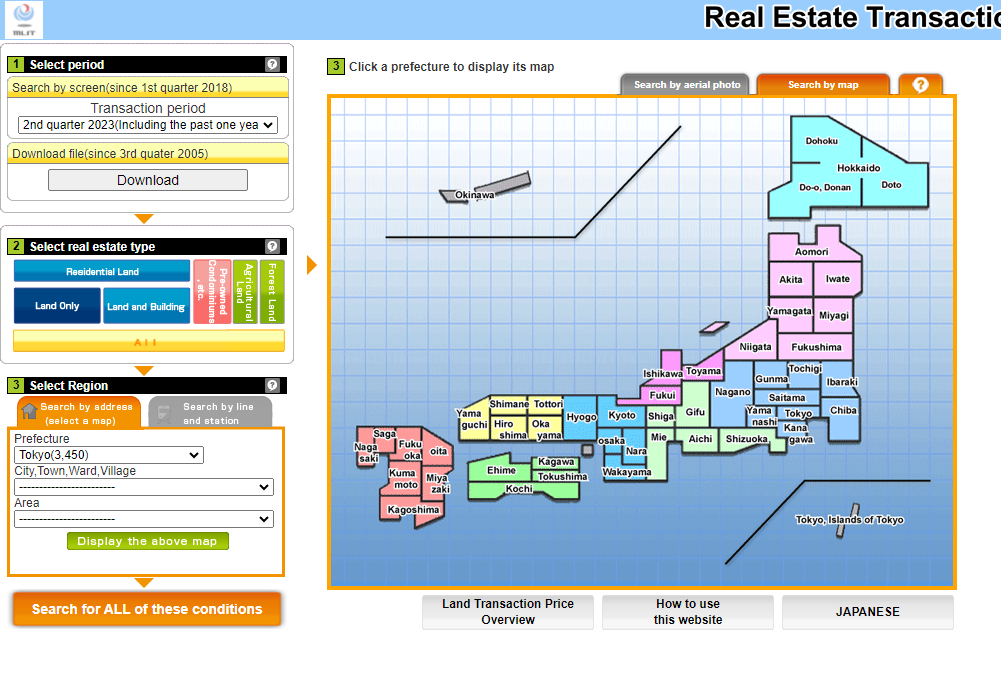Toggle Residential Land property type
The image size is (1001, 675).
pos(102,271)
